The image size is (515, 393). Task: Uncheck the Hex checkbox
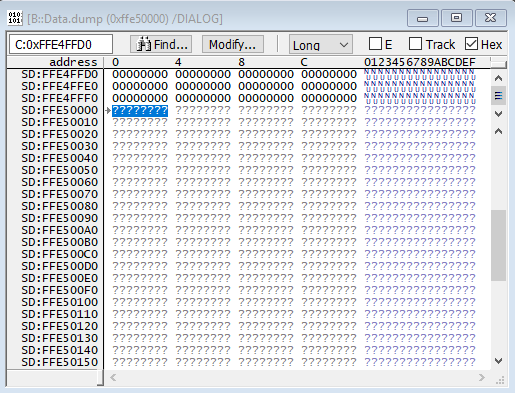tap(471, 44)
